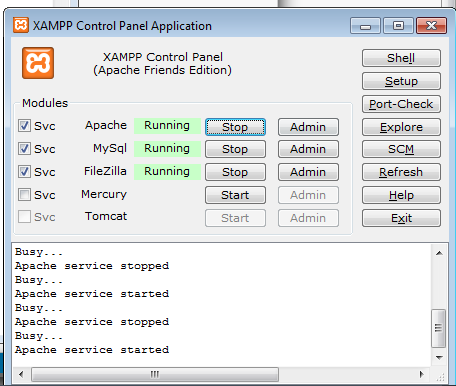Click the log's horizontal scrollbar thumb
The image size is (456, 386).
(155, 374)
